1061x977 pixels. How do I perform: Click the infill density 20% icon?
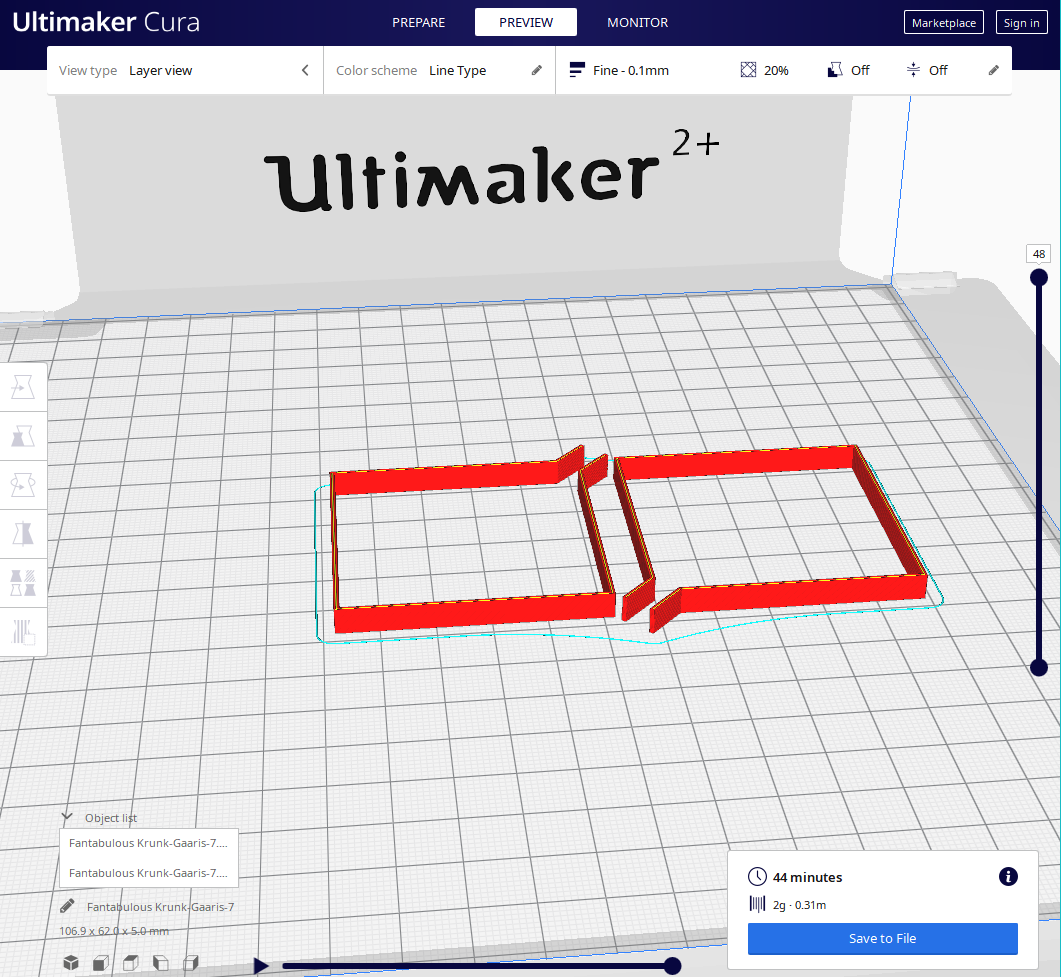point(748,70)
